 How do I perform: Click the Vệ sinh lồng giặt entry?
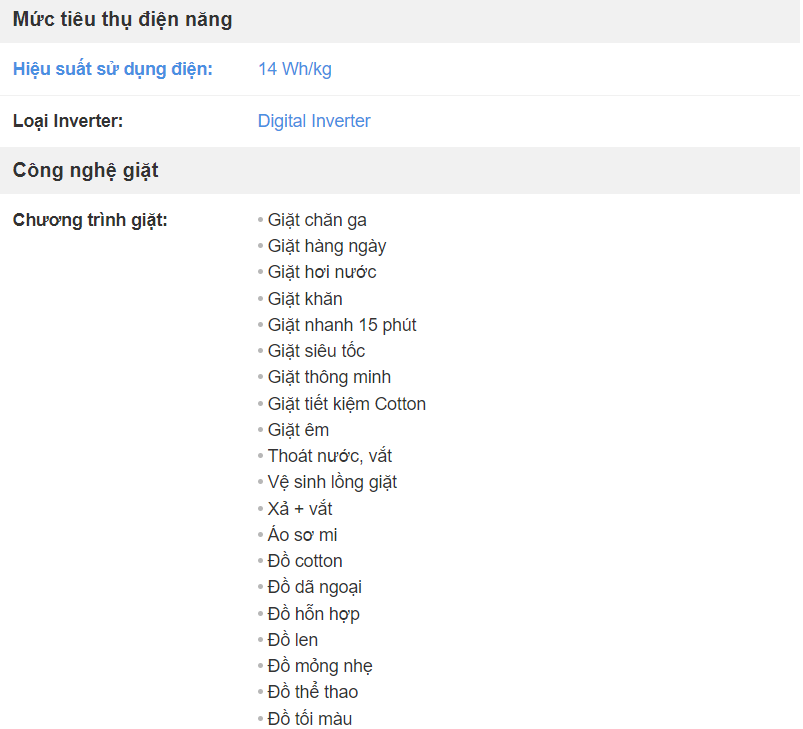332,482
